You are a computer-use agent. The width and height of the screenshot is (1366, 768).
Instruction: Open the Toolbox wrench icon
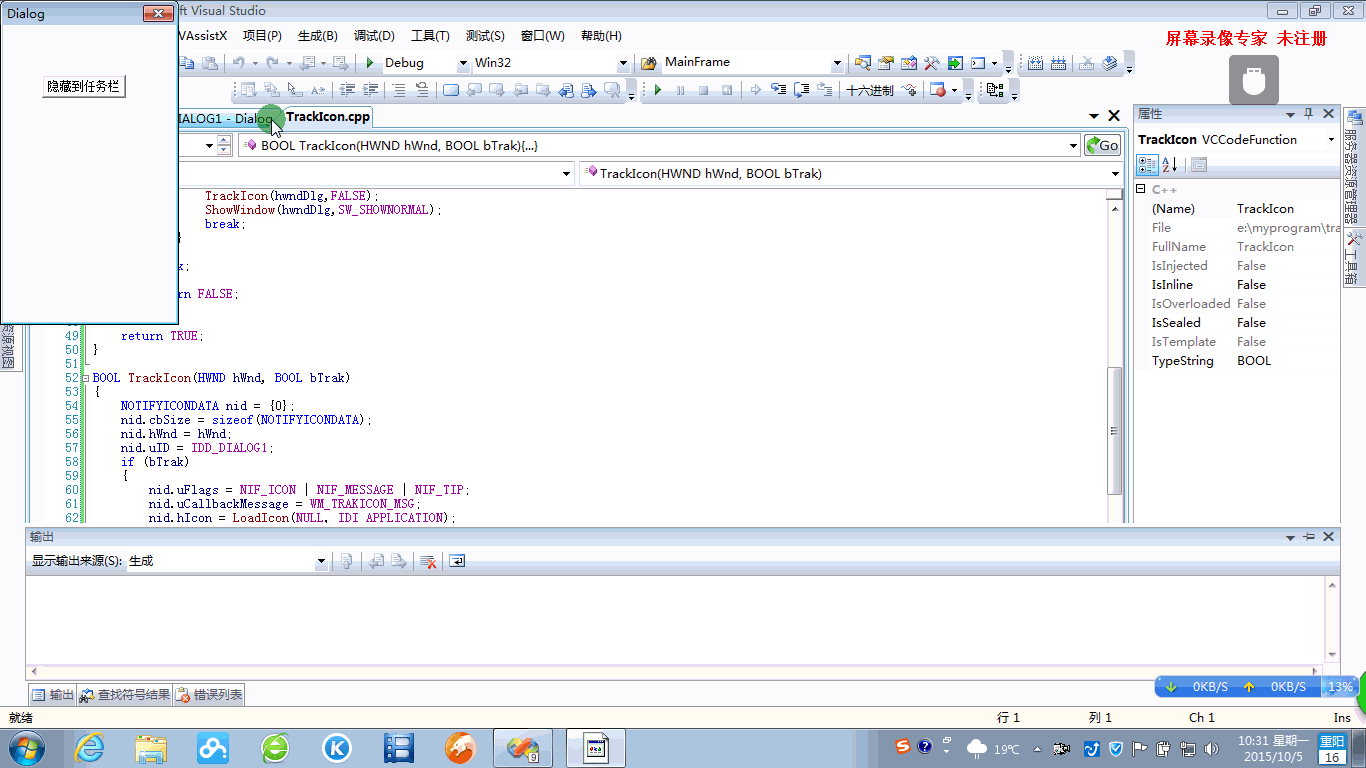pyautogui.click(x=932, y=63)
